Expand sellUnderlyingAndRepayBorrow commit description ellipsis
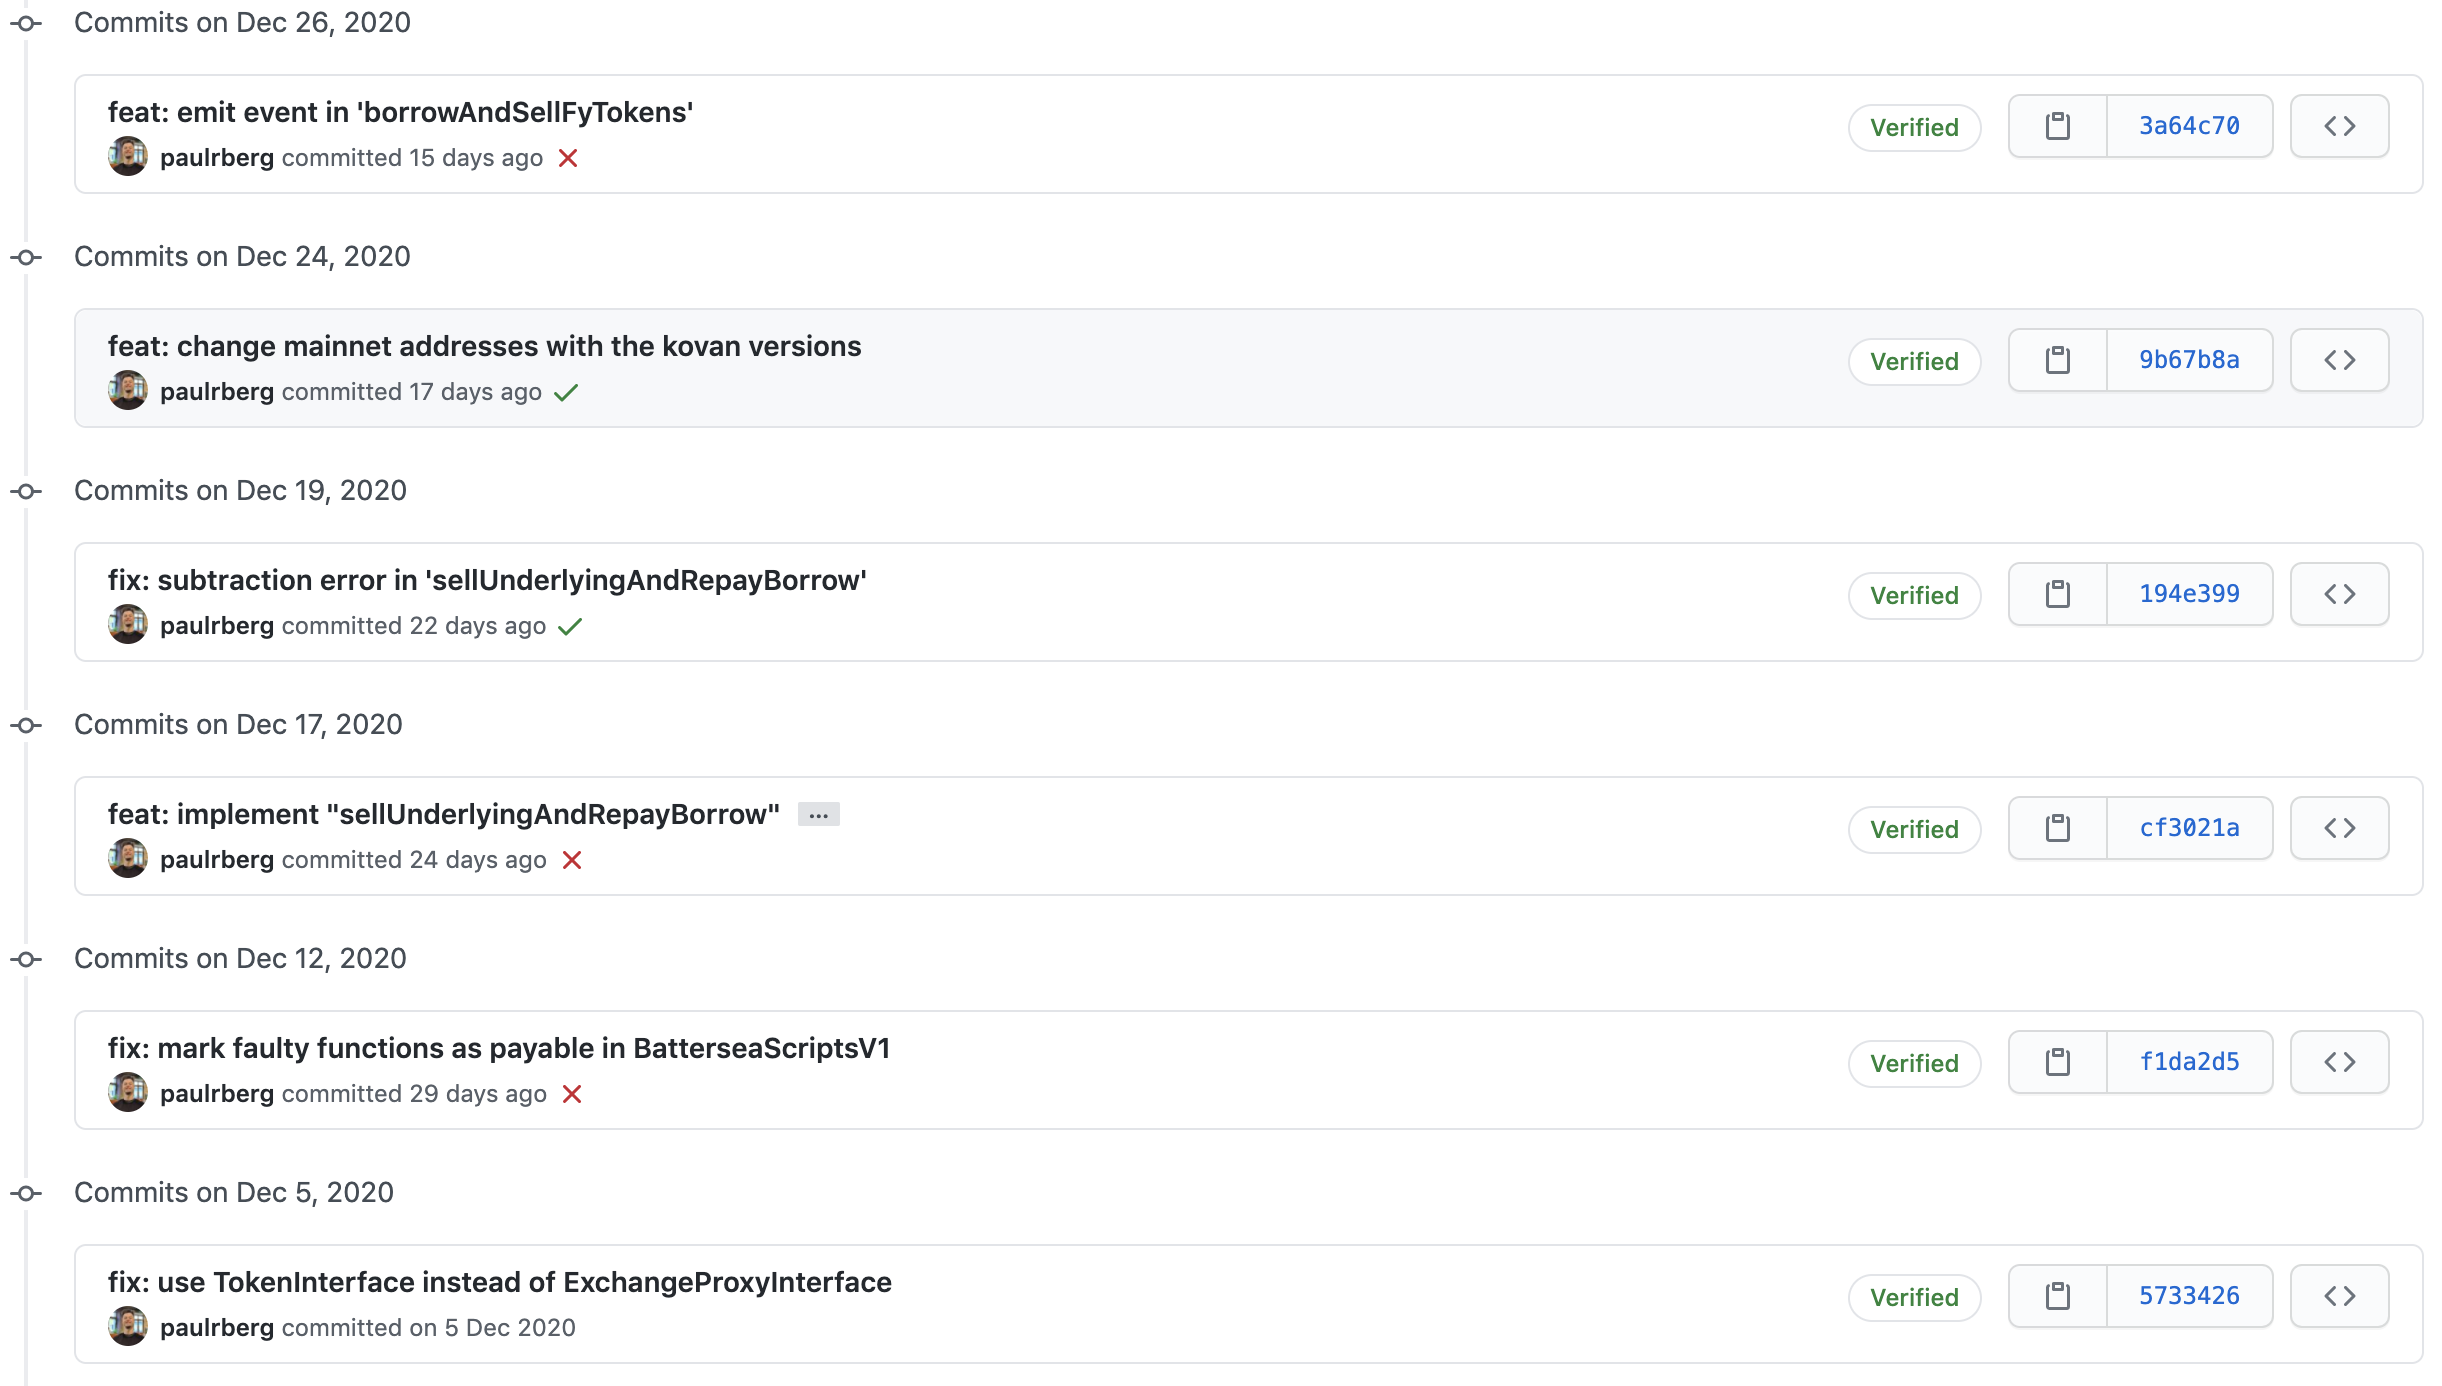Screen dimensions: 2442x1386 (818, 815)
